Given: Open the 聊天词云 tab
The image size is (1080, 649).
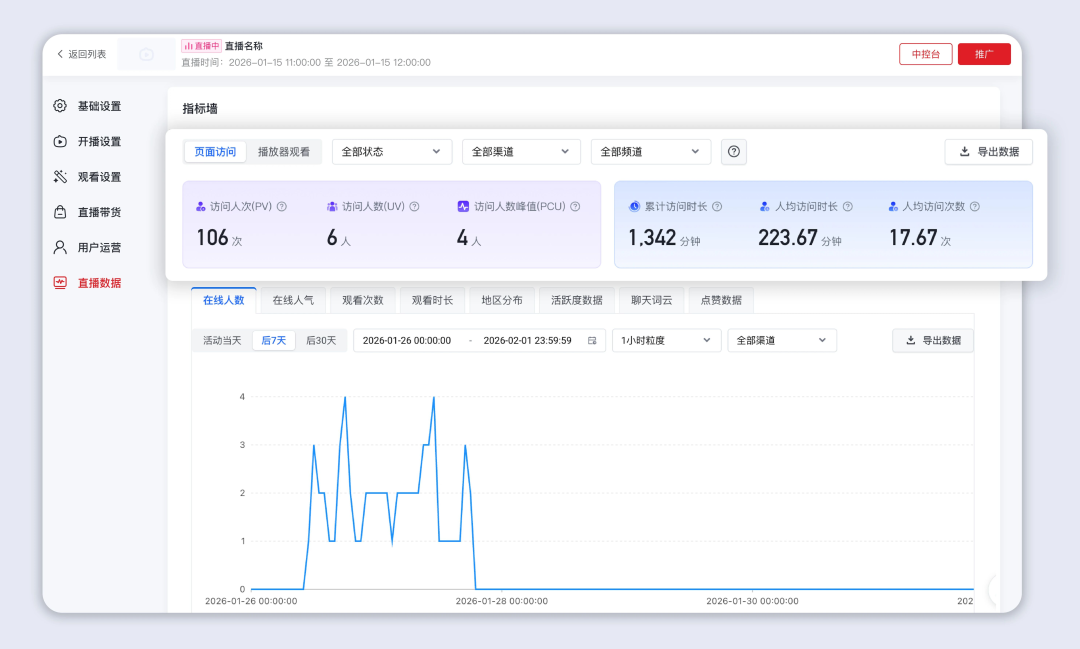Looking at the screenshot, I should 652,300.
